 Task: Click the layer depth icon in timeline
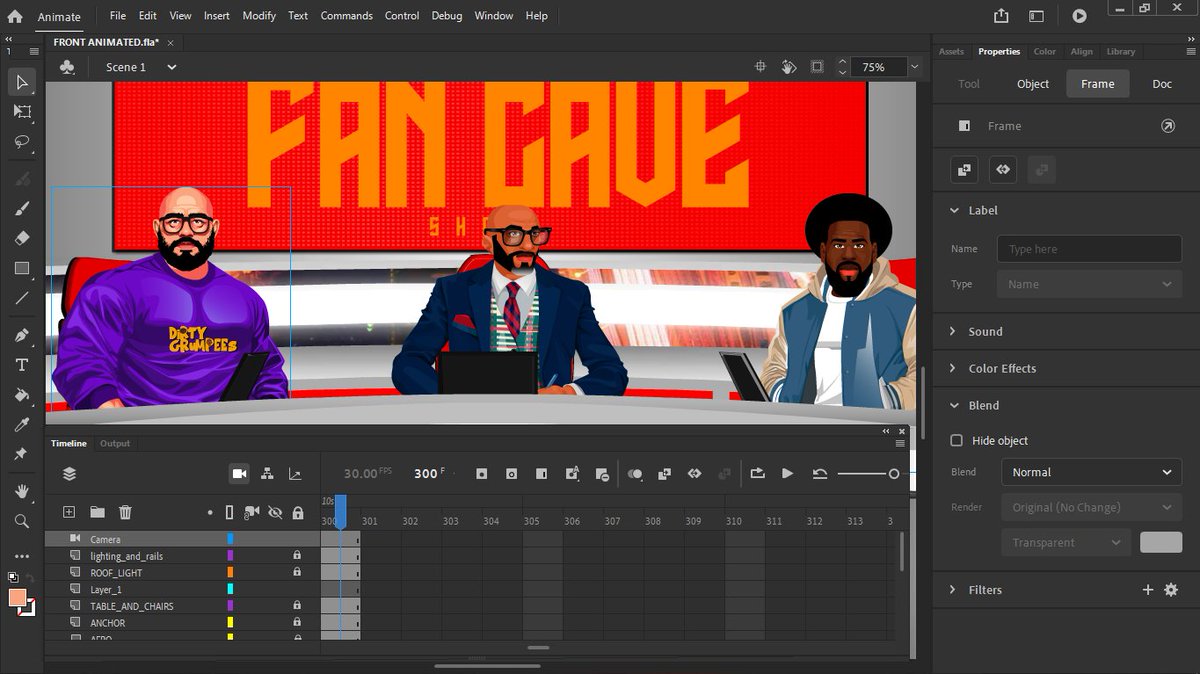295,474
